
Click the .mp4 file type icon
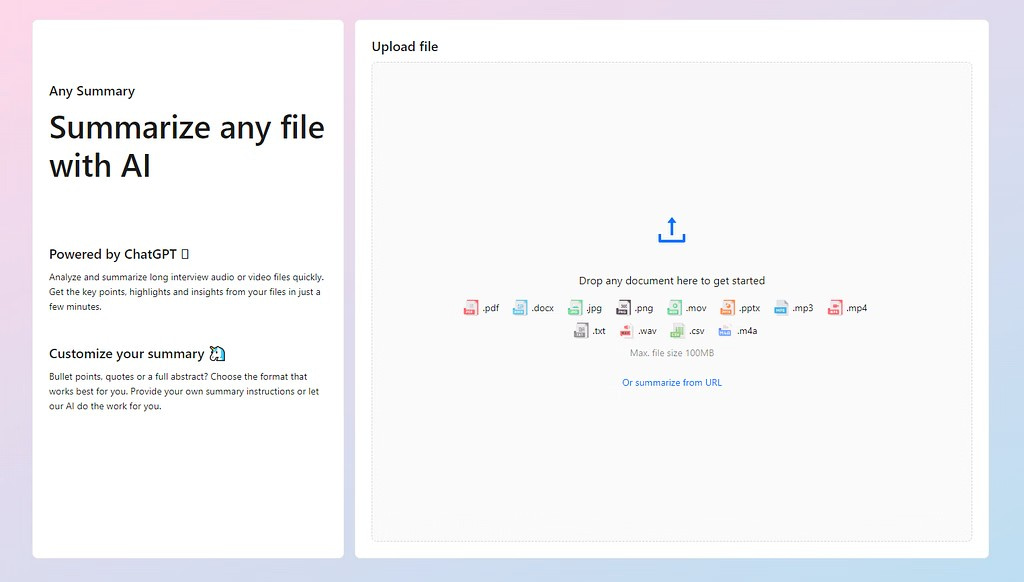point(835,308)
